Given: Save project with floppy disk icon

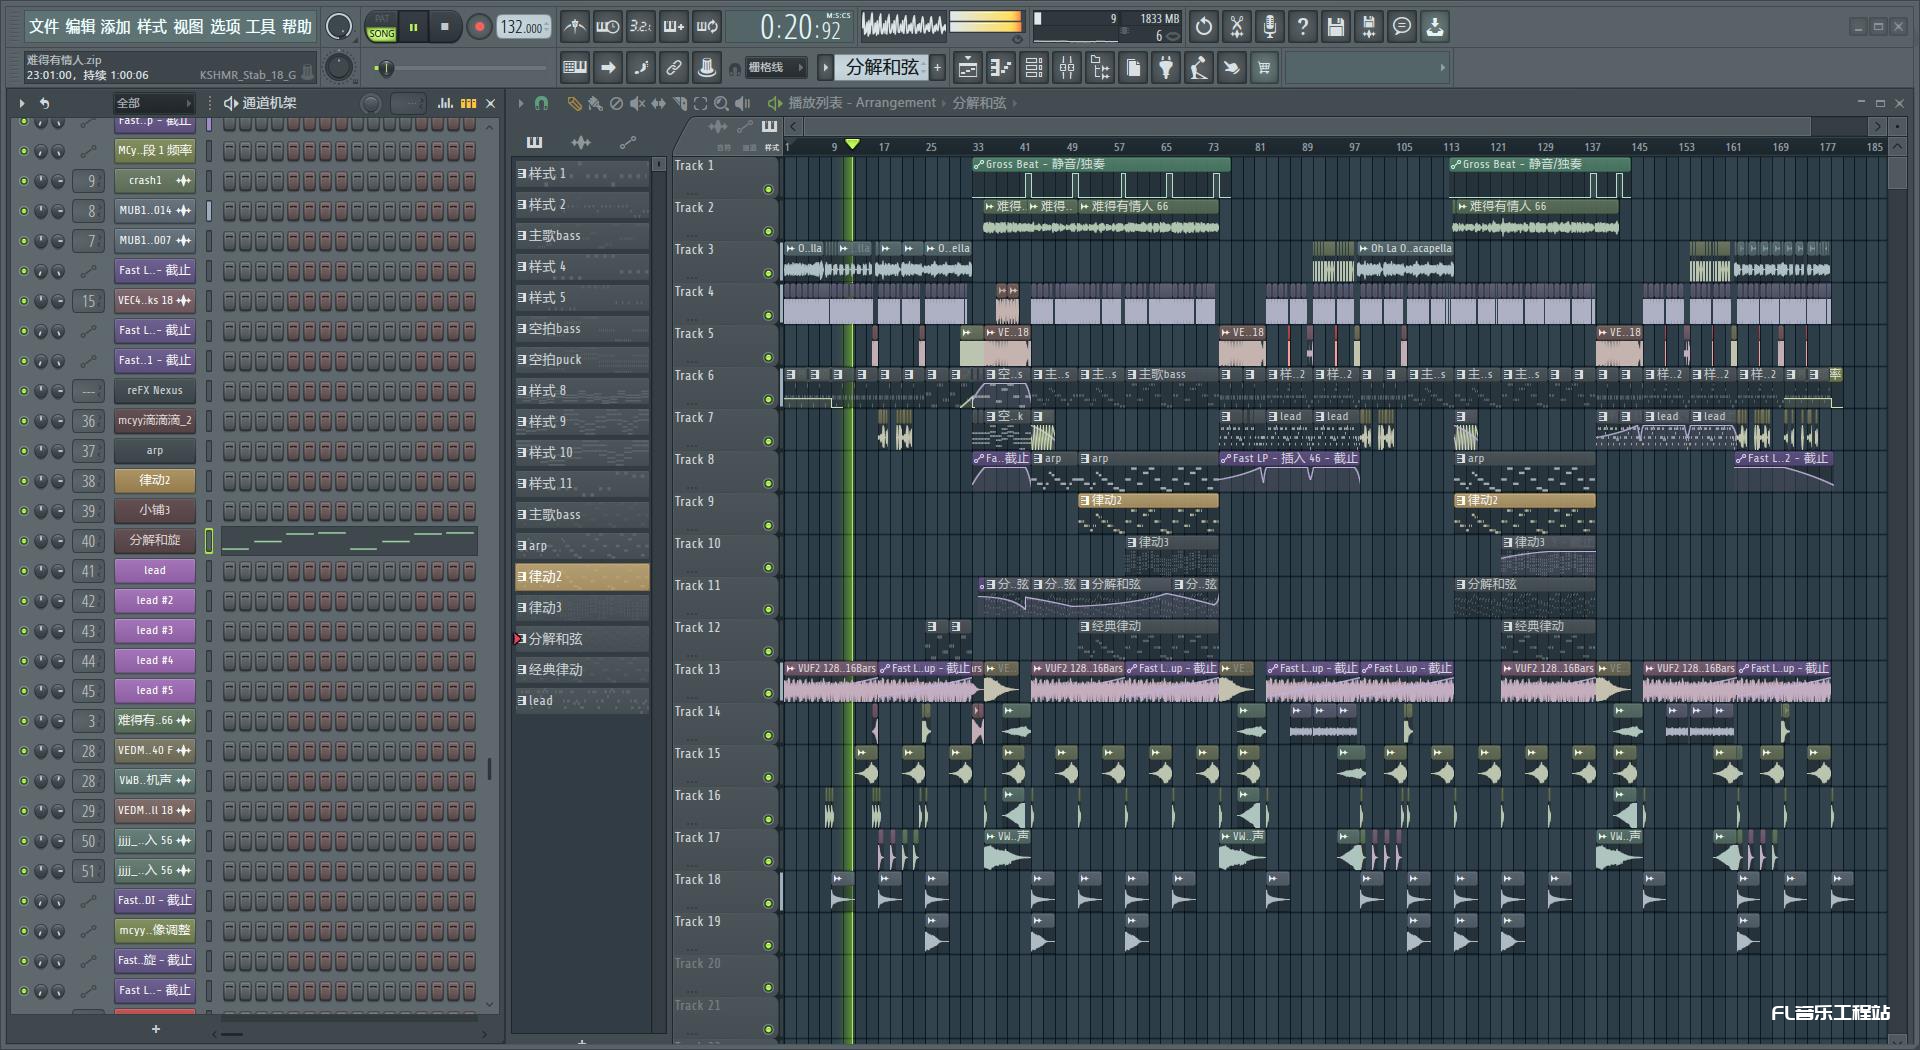Looking at the screenshot, I should point(1336,27).
